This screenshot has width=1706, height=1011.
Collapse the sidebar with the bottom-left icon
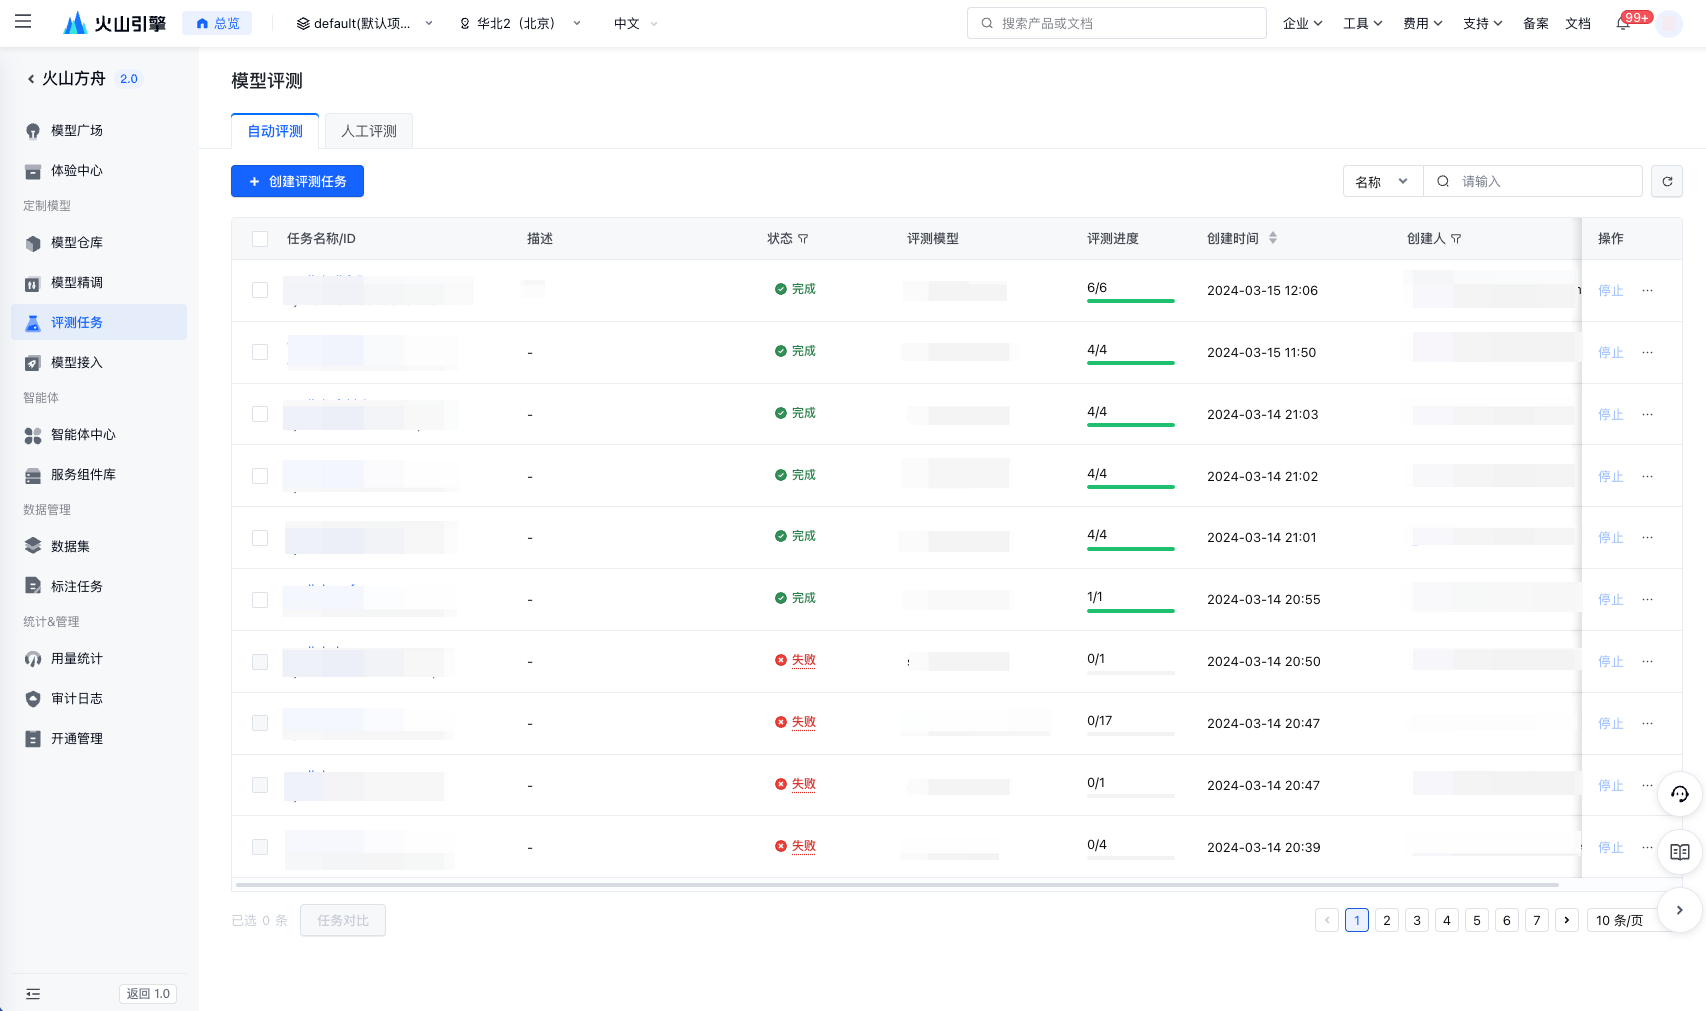click(x=33, y=994)
